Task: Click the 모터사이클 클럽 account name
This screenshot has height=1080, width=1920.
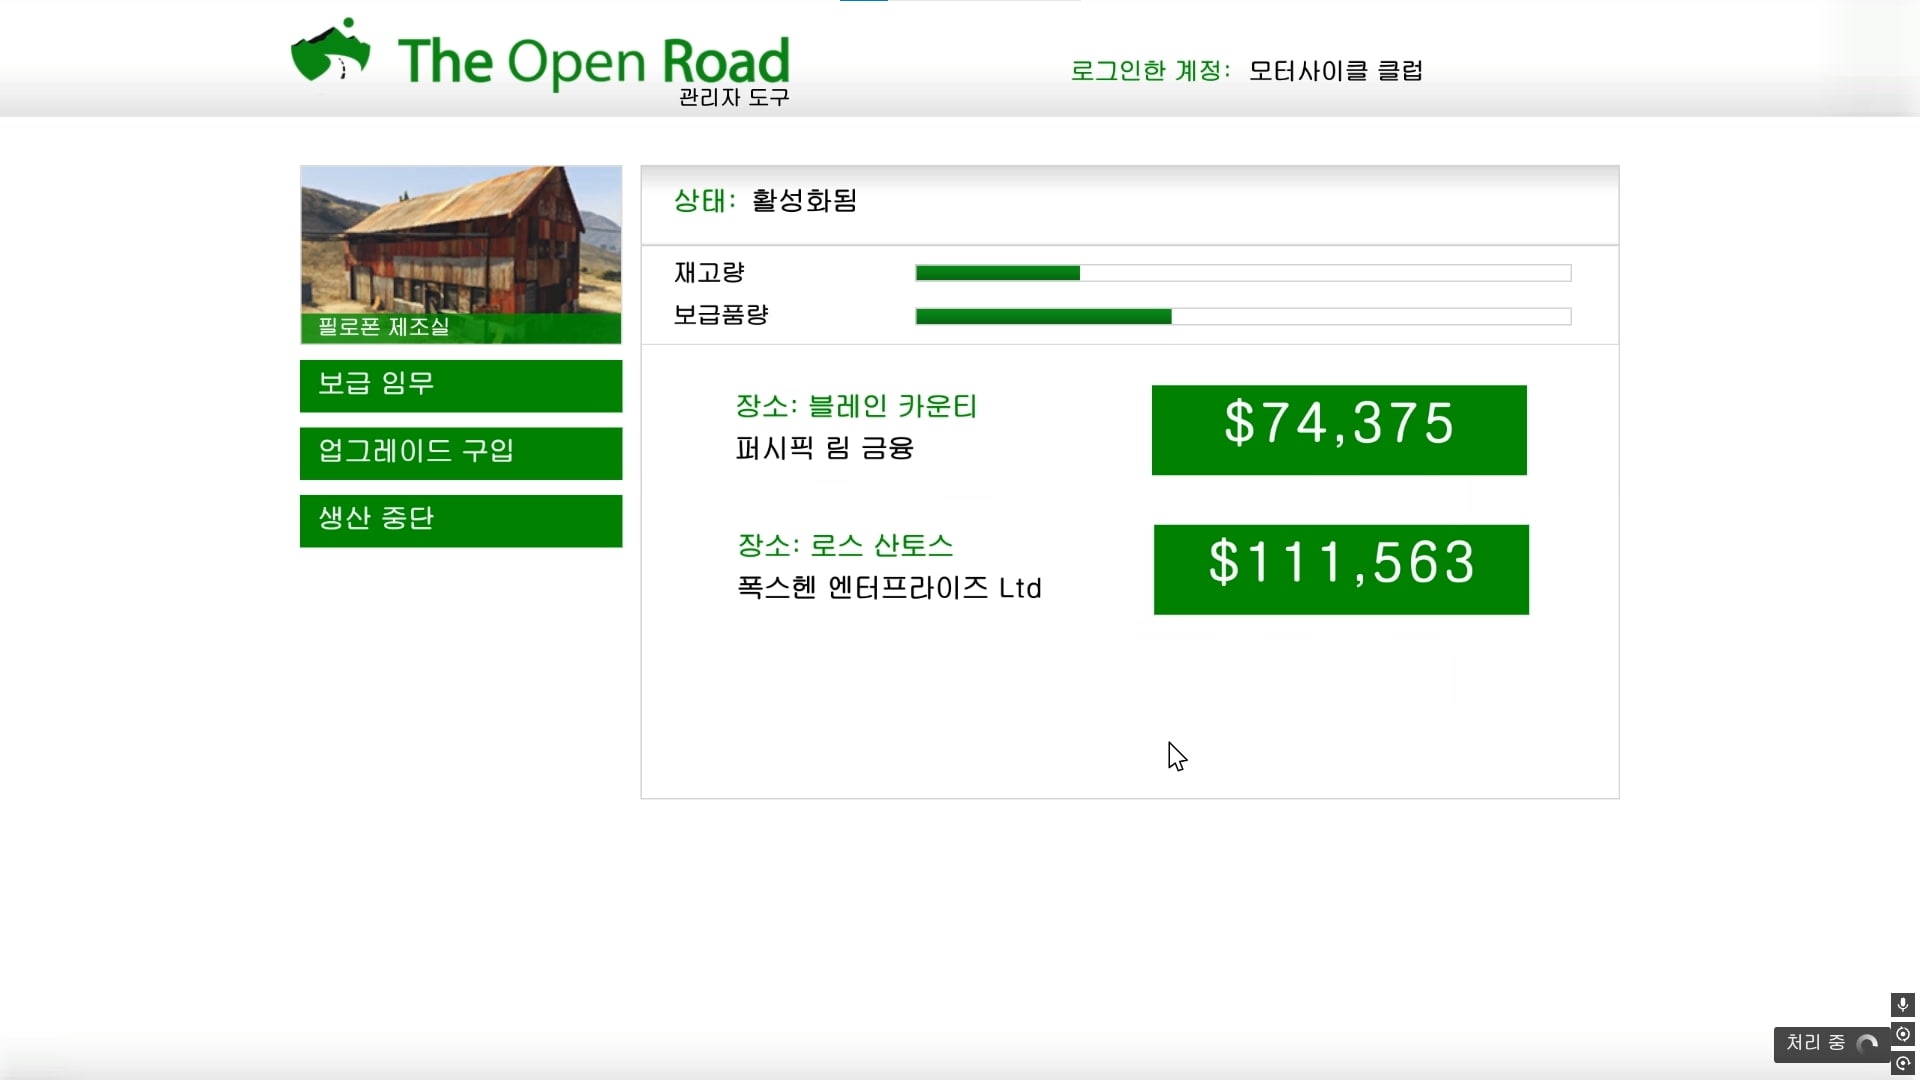Action: tap(1336, 71)
